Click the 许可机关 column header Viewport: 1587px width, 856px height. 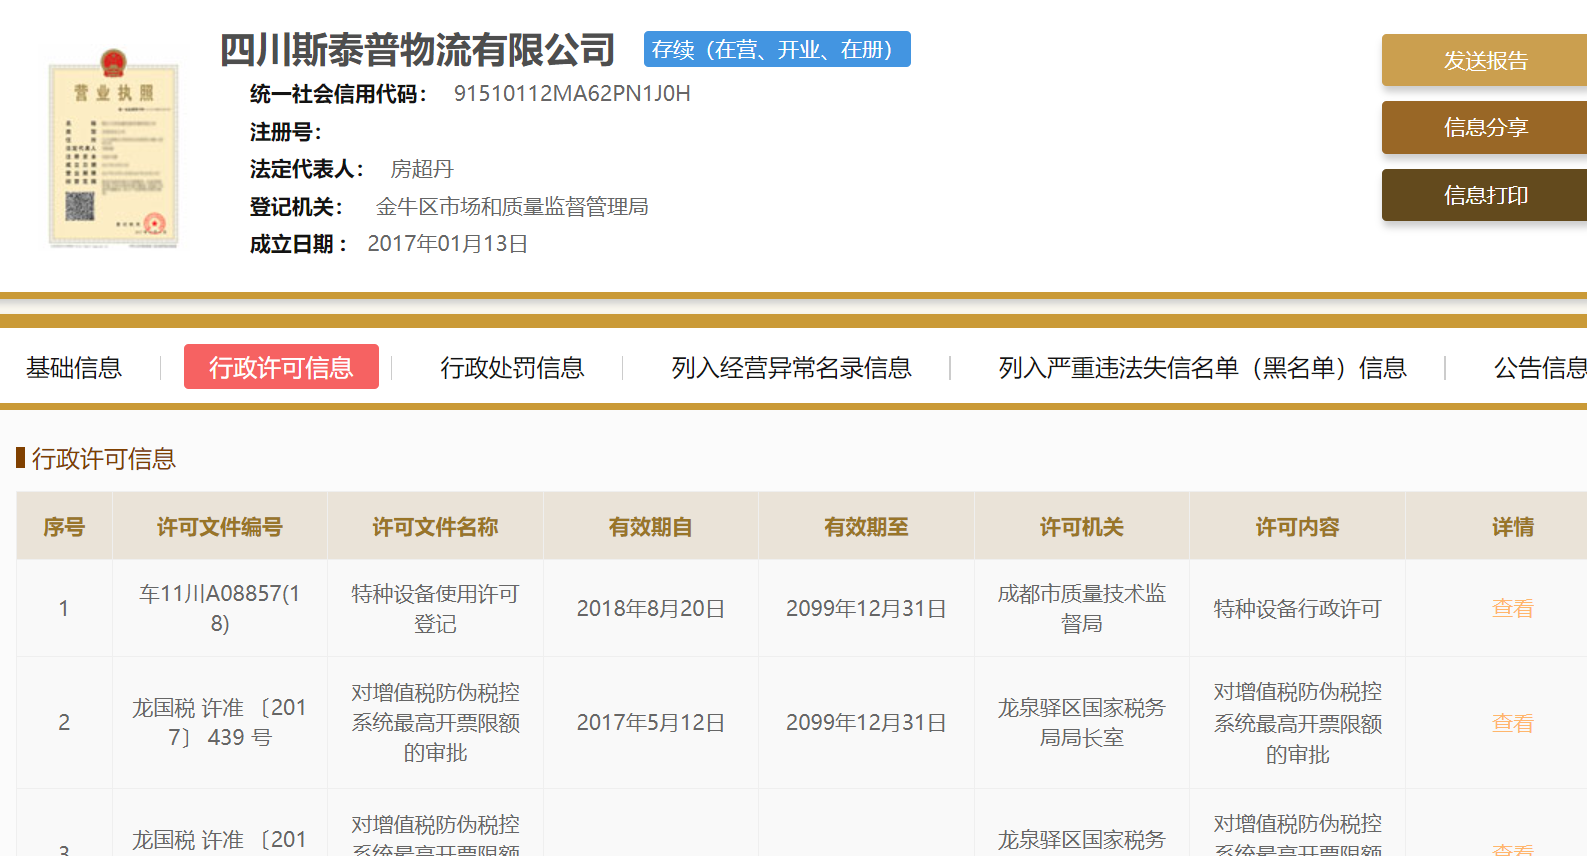click(x=1082, y=527)
